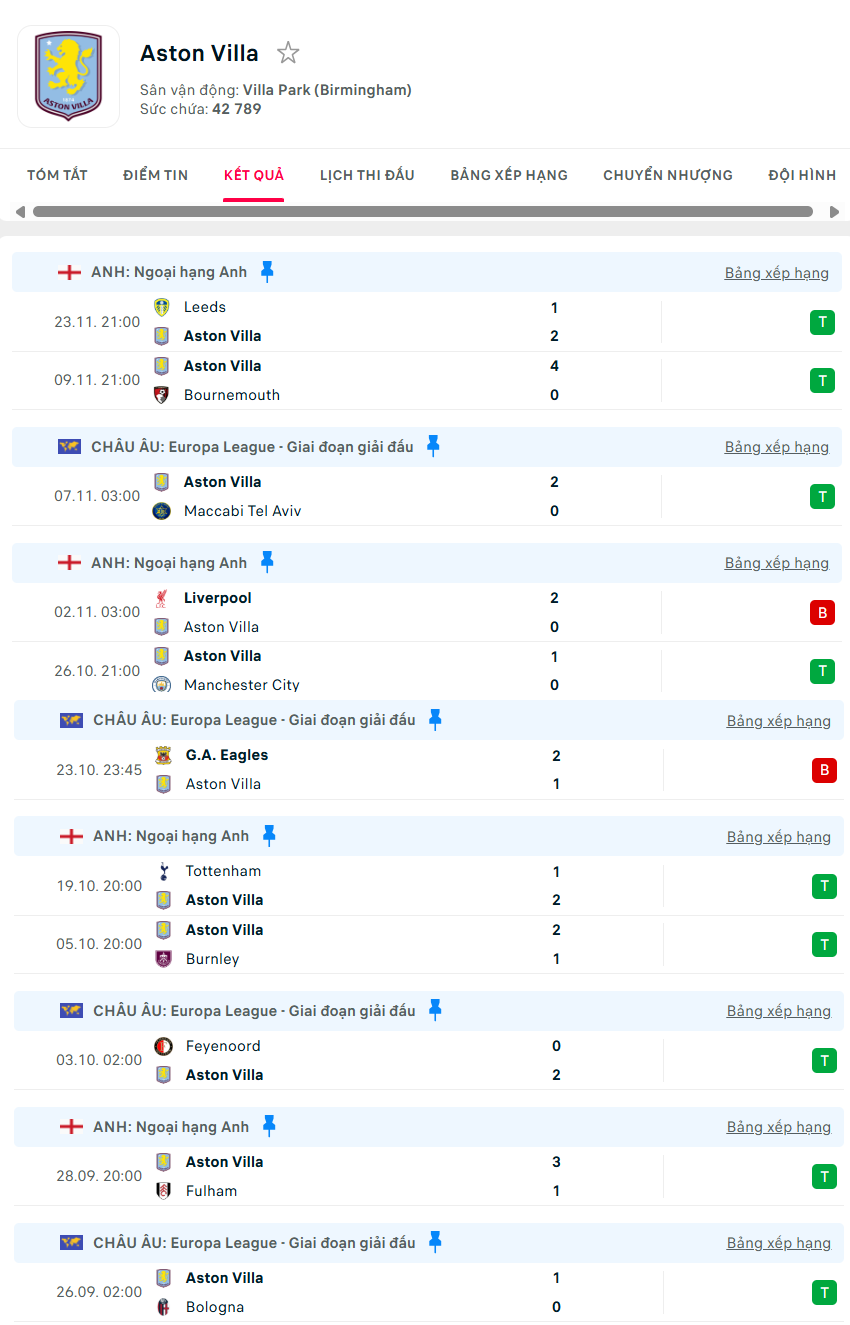Click the favorite star next to Aston Villa
The image size is (850, 1325).
(288, 53)
